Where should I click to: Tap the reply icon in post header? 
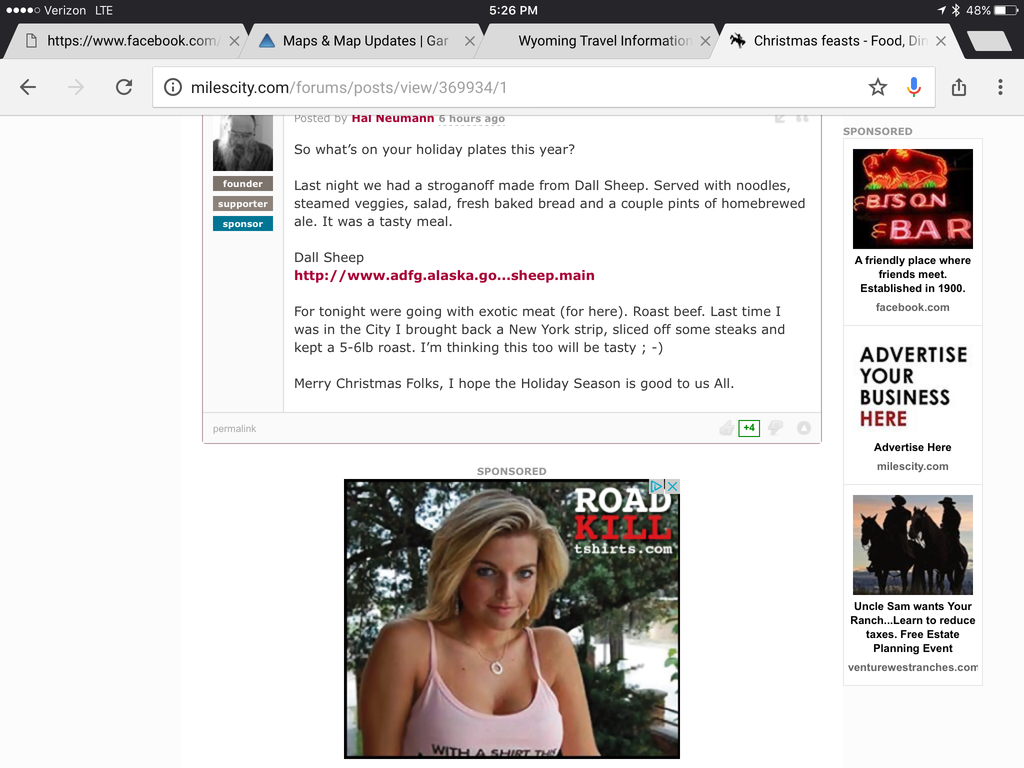coord(780,118)
